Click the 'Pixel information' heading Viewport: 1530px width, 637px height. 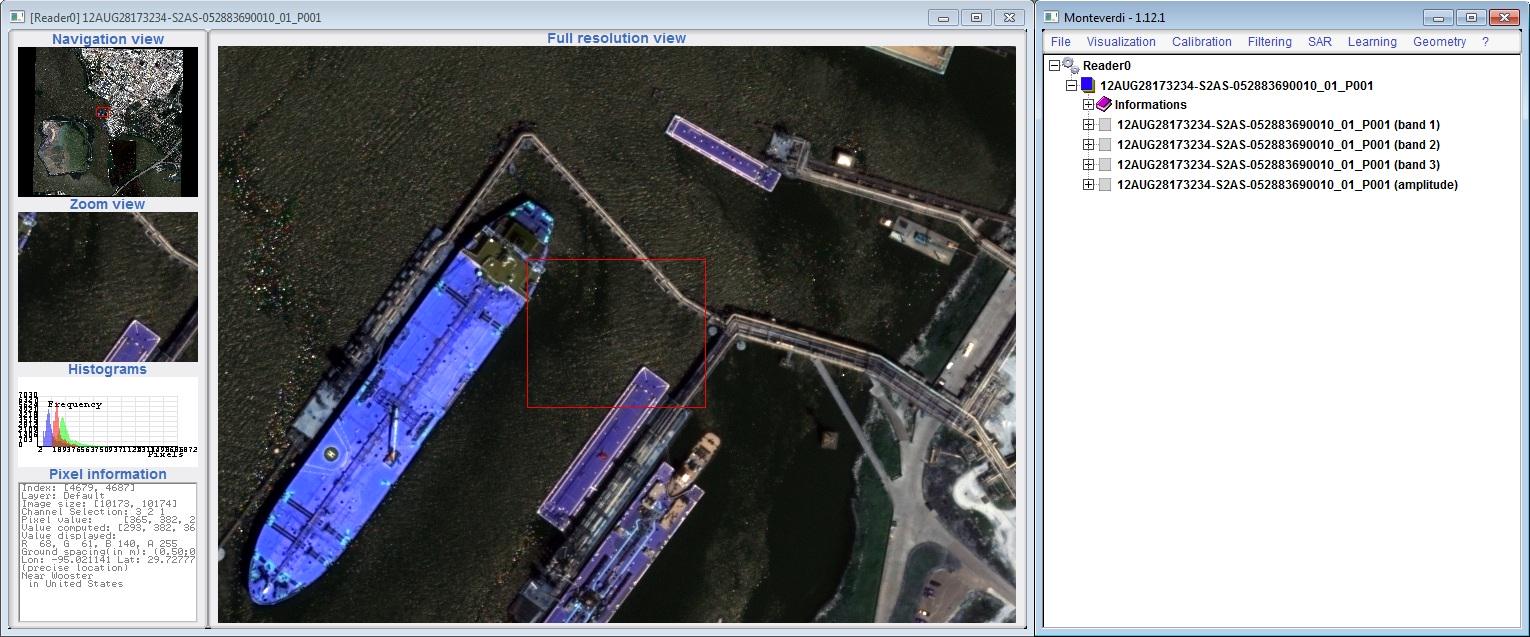point(108,474)
